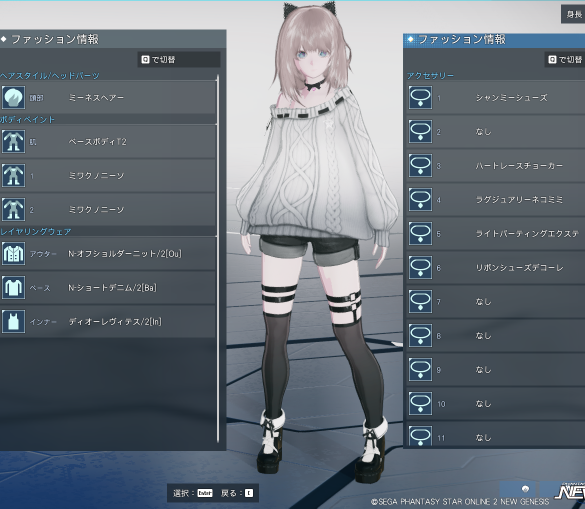
Task: Click accessory slot 3 necklace icon
Action: click(x=420, y=165)
